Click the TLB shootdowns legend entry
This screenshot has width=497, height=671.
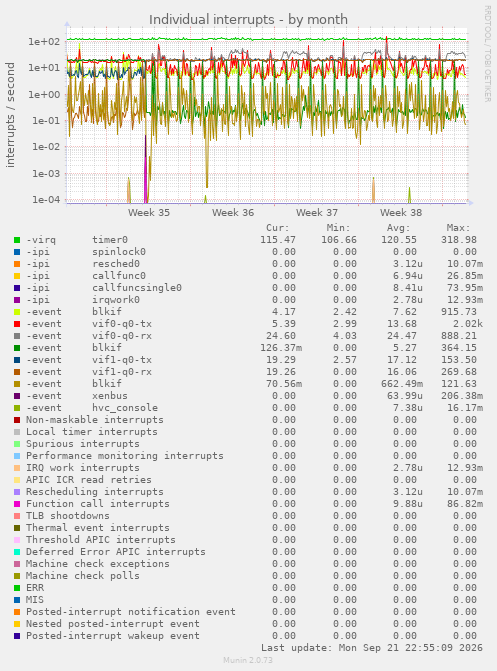(x=68, y=516)
